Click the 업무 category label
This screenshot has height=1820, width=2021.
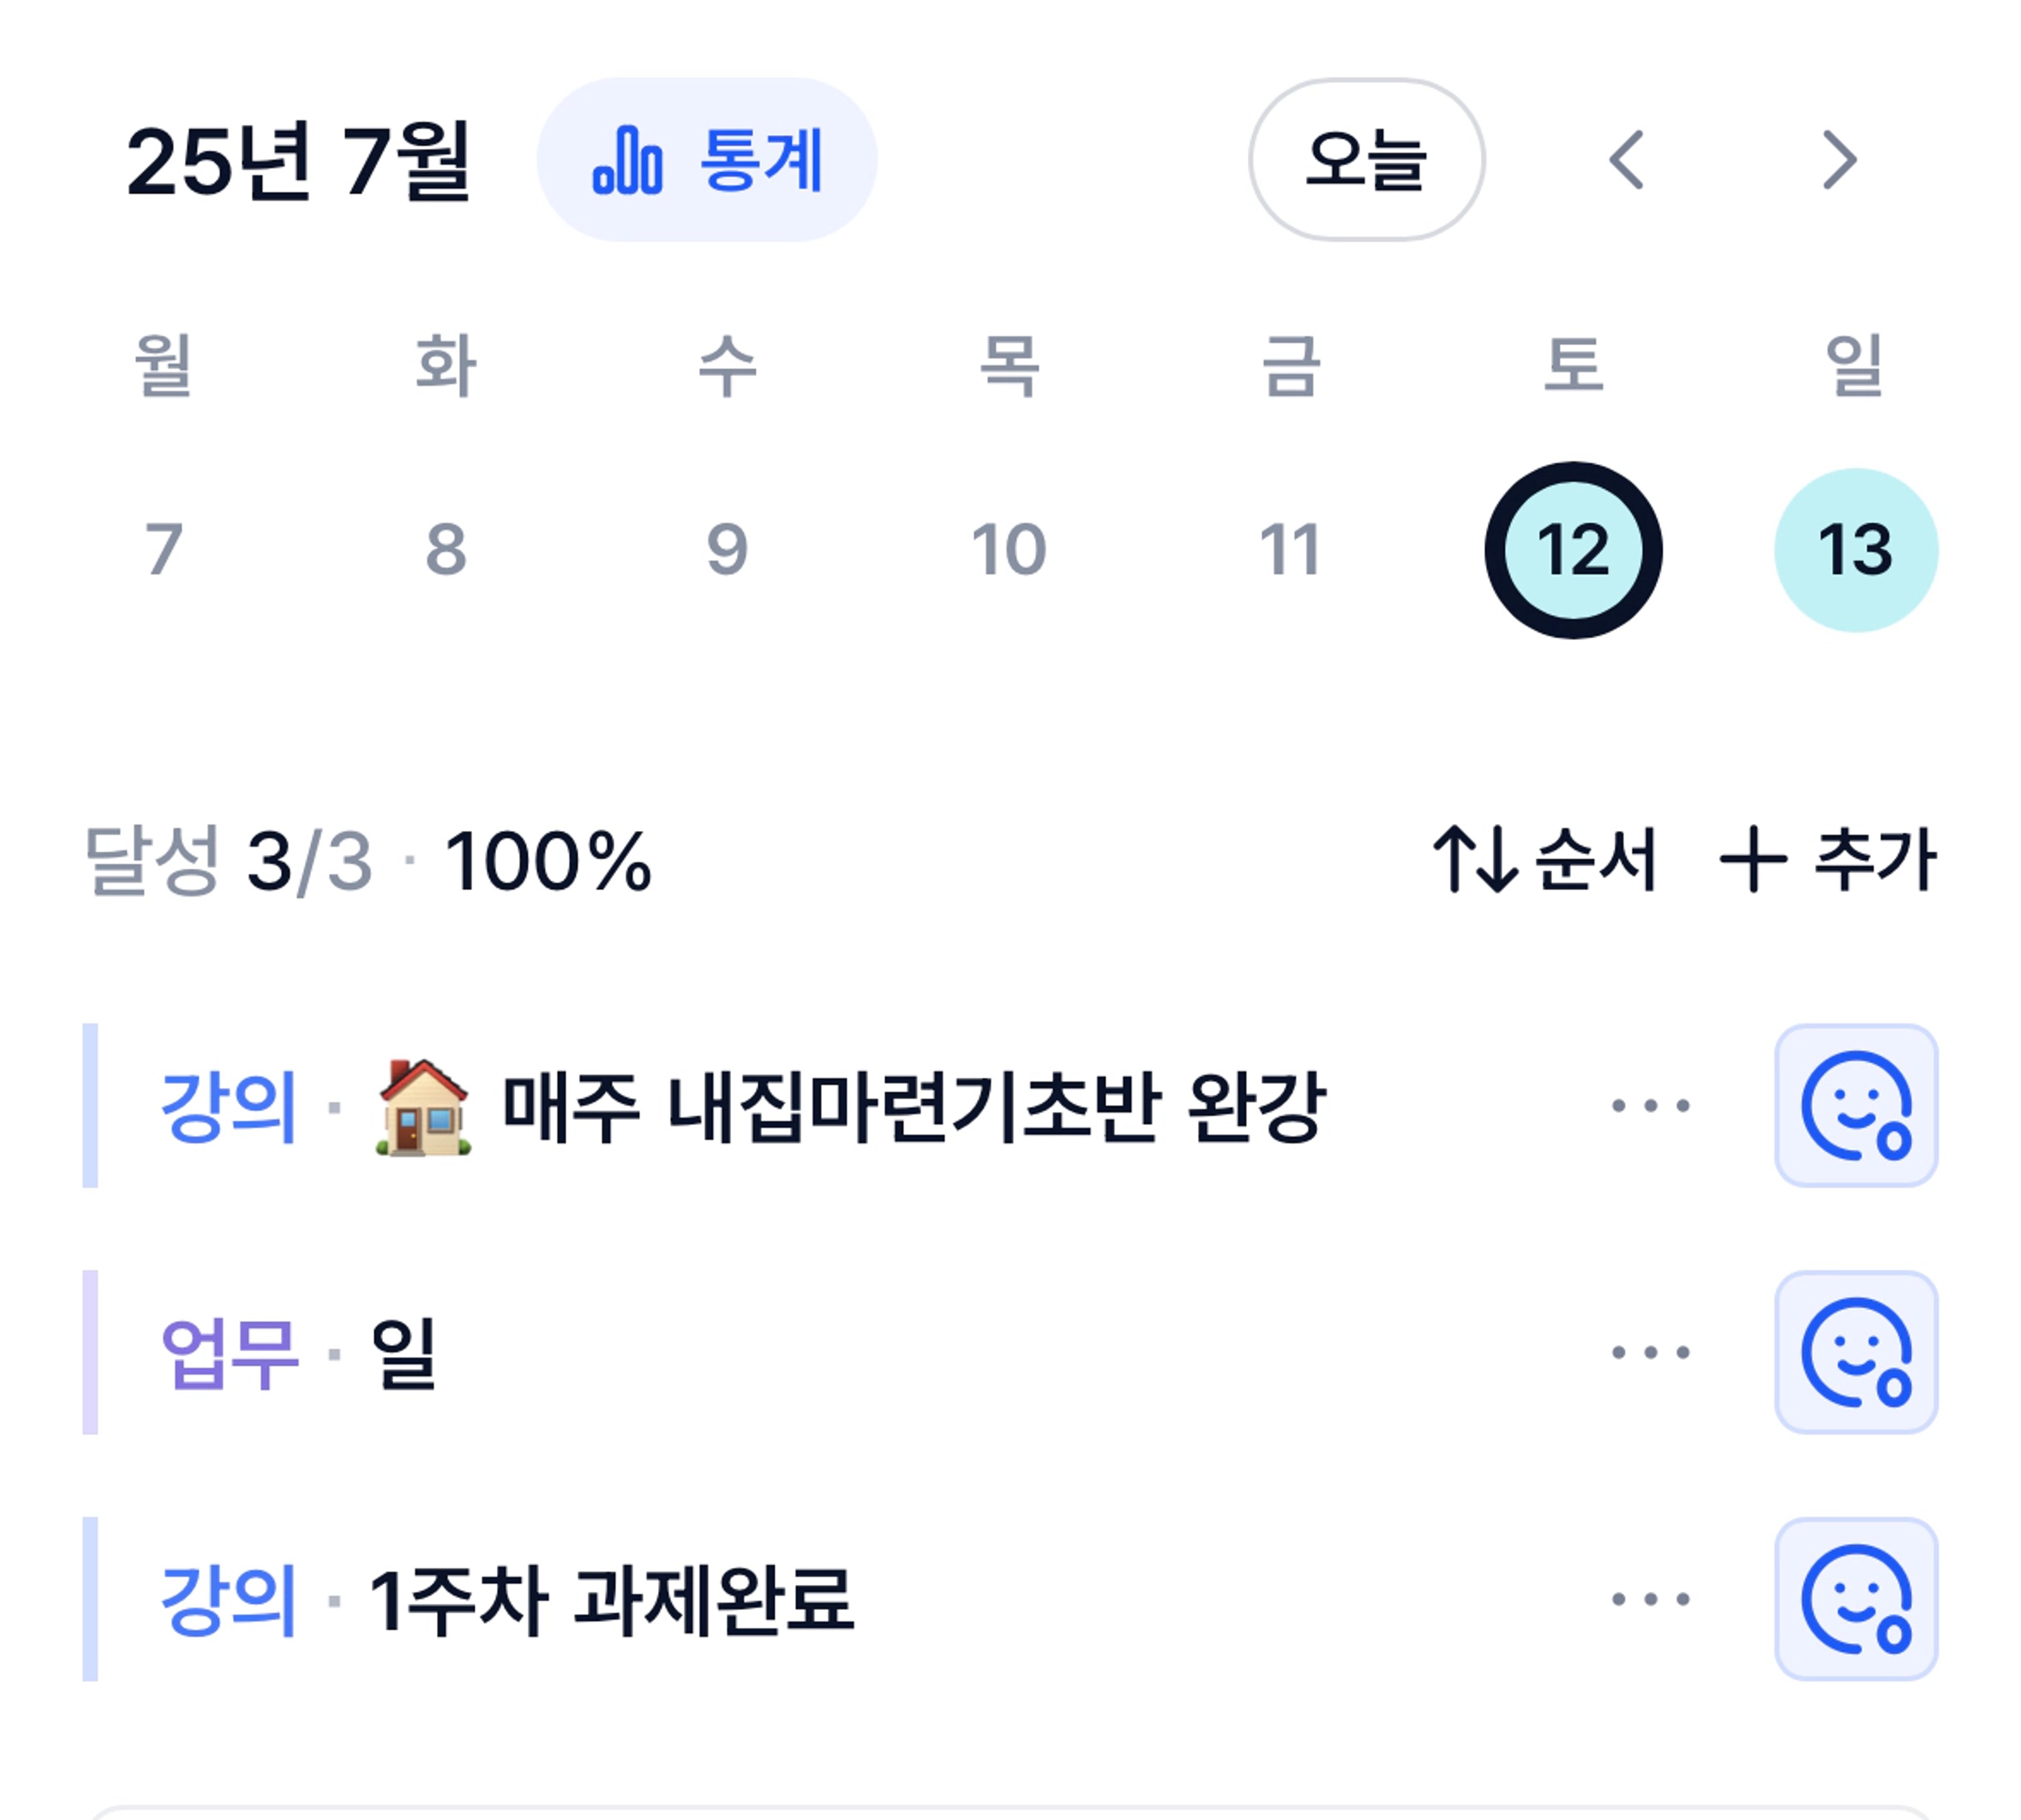click(229, 1353)
